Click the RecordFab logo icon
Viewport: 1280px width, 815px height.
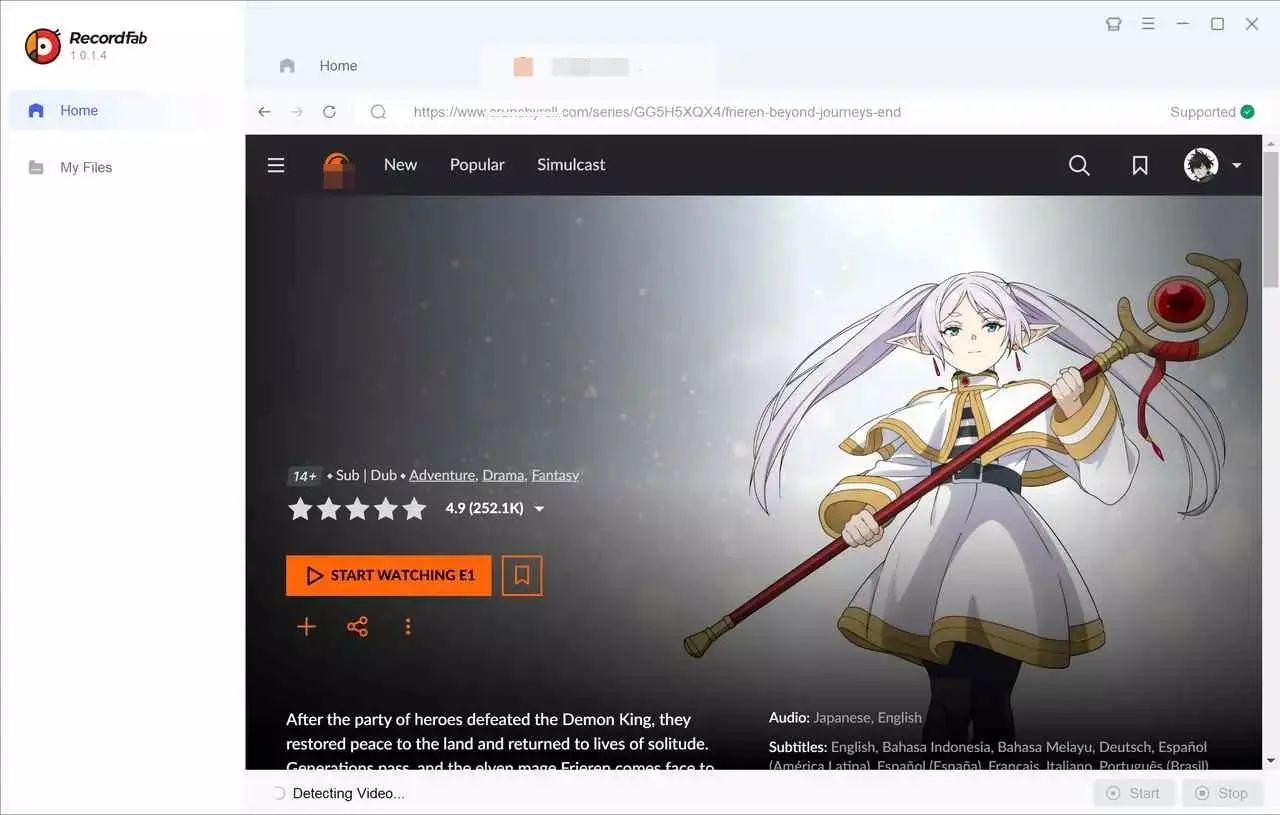(x=43, y=46)
